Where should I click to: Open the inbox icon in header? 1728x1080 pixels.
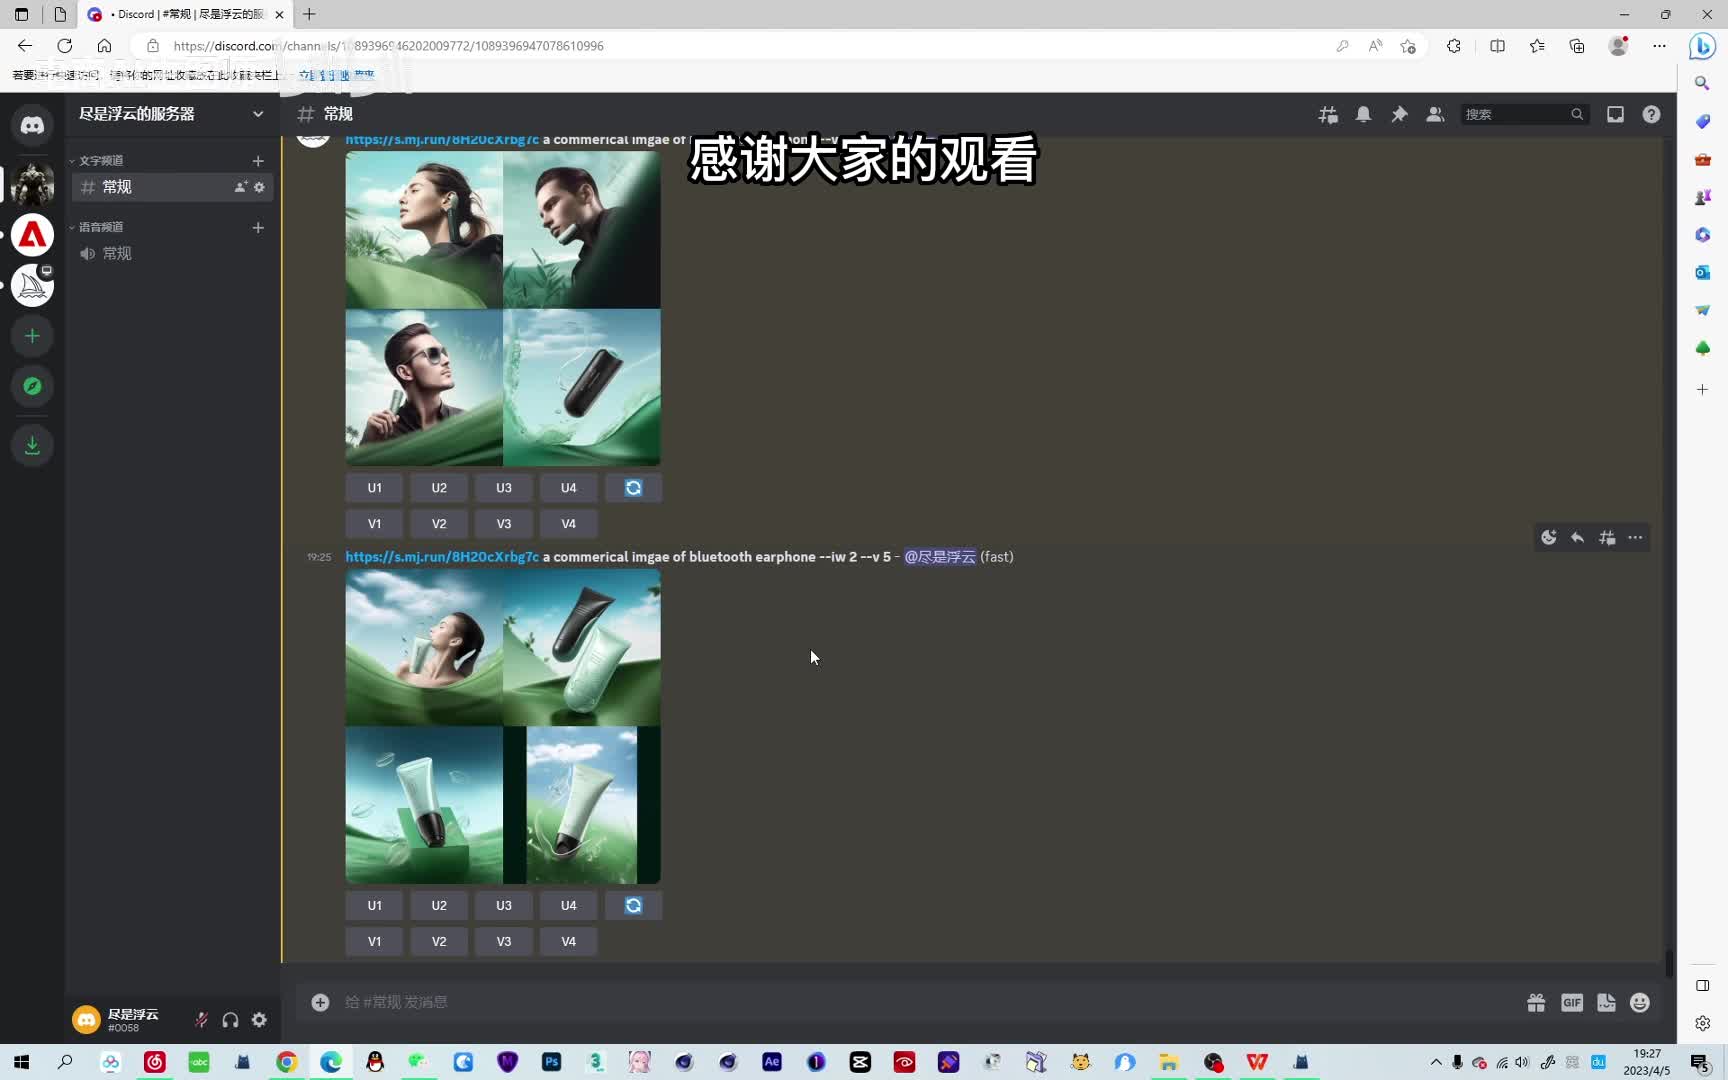1615,115
